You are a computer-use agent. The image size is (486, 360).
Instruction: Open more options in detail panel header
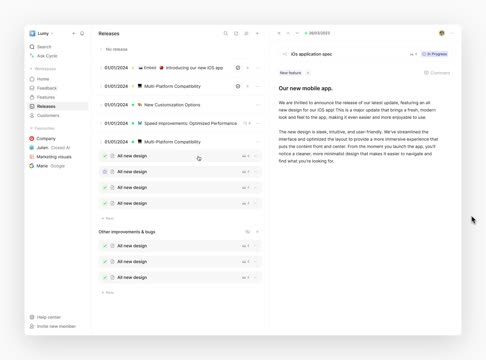(452, 33)
